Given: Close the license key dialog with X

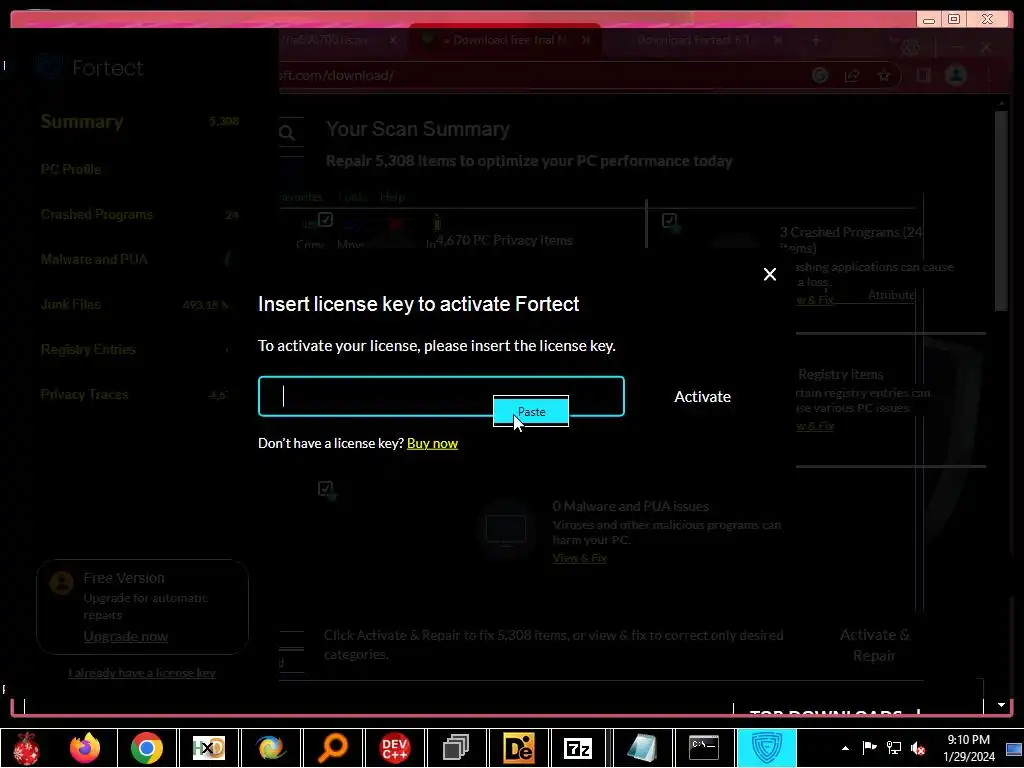Looking at the screenshot, I should click(x=770, y=274).
